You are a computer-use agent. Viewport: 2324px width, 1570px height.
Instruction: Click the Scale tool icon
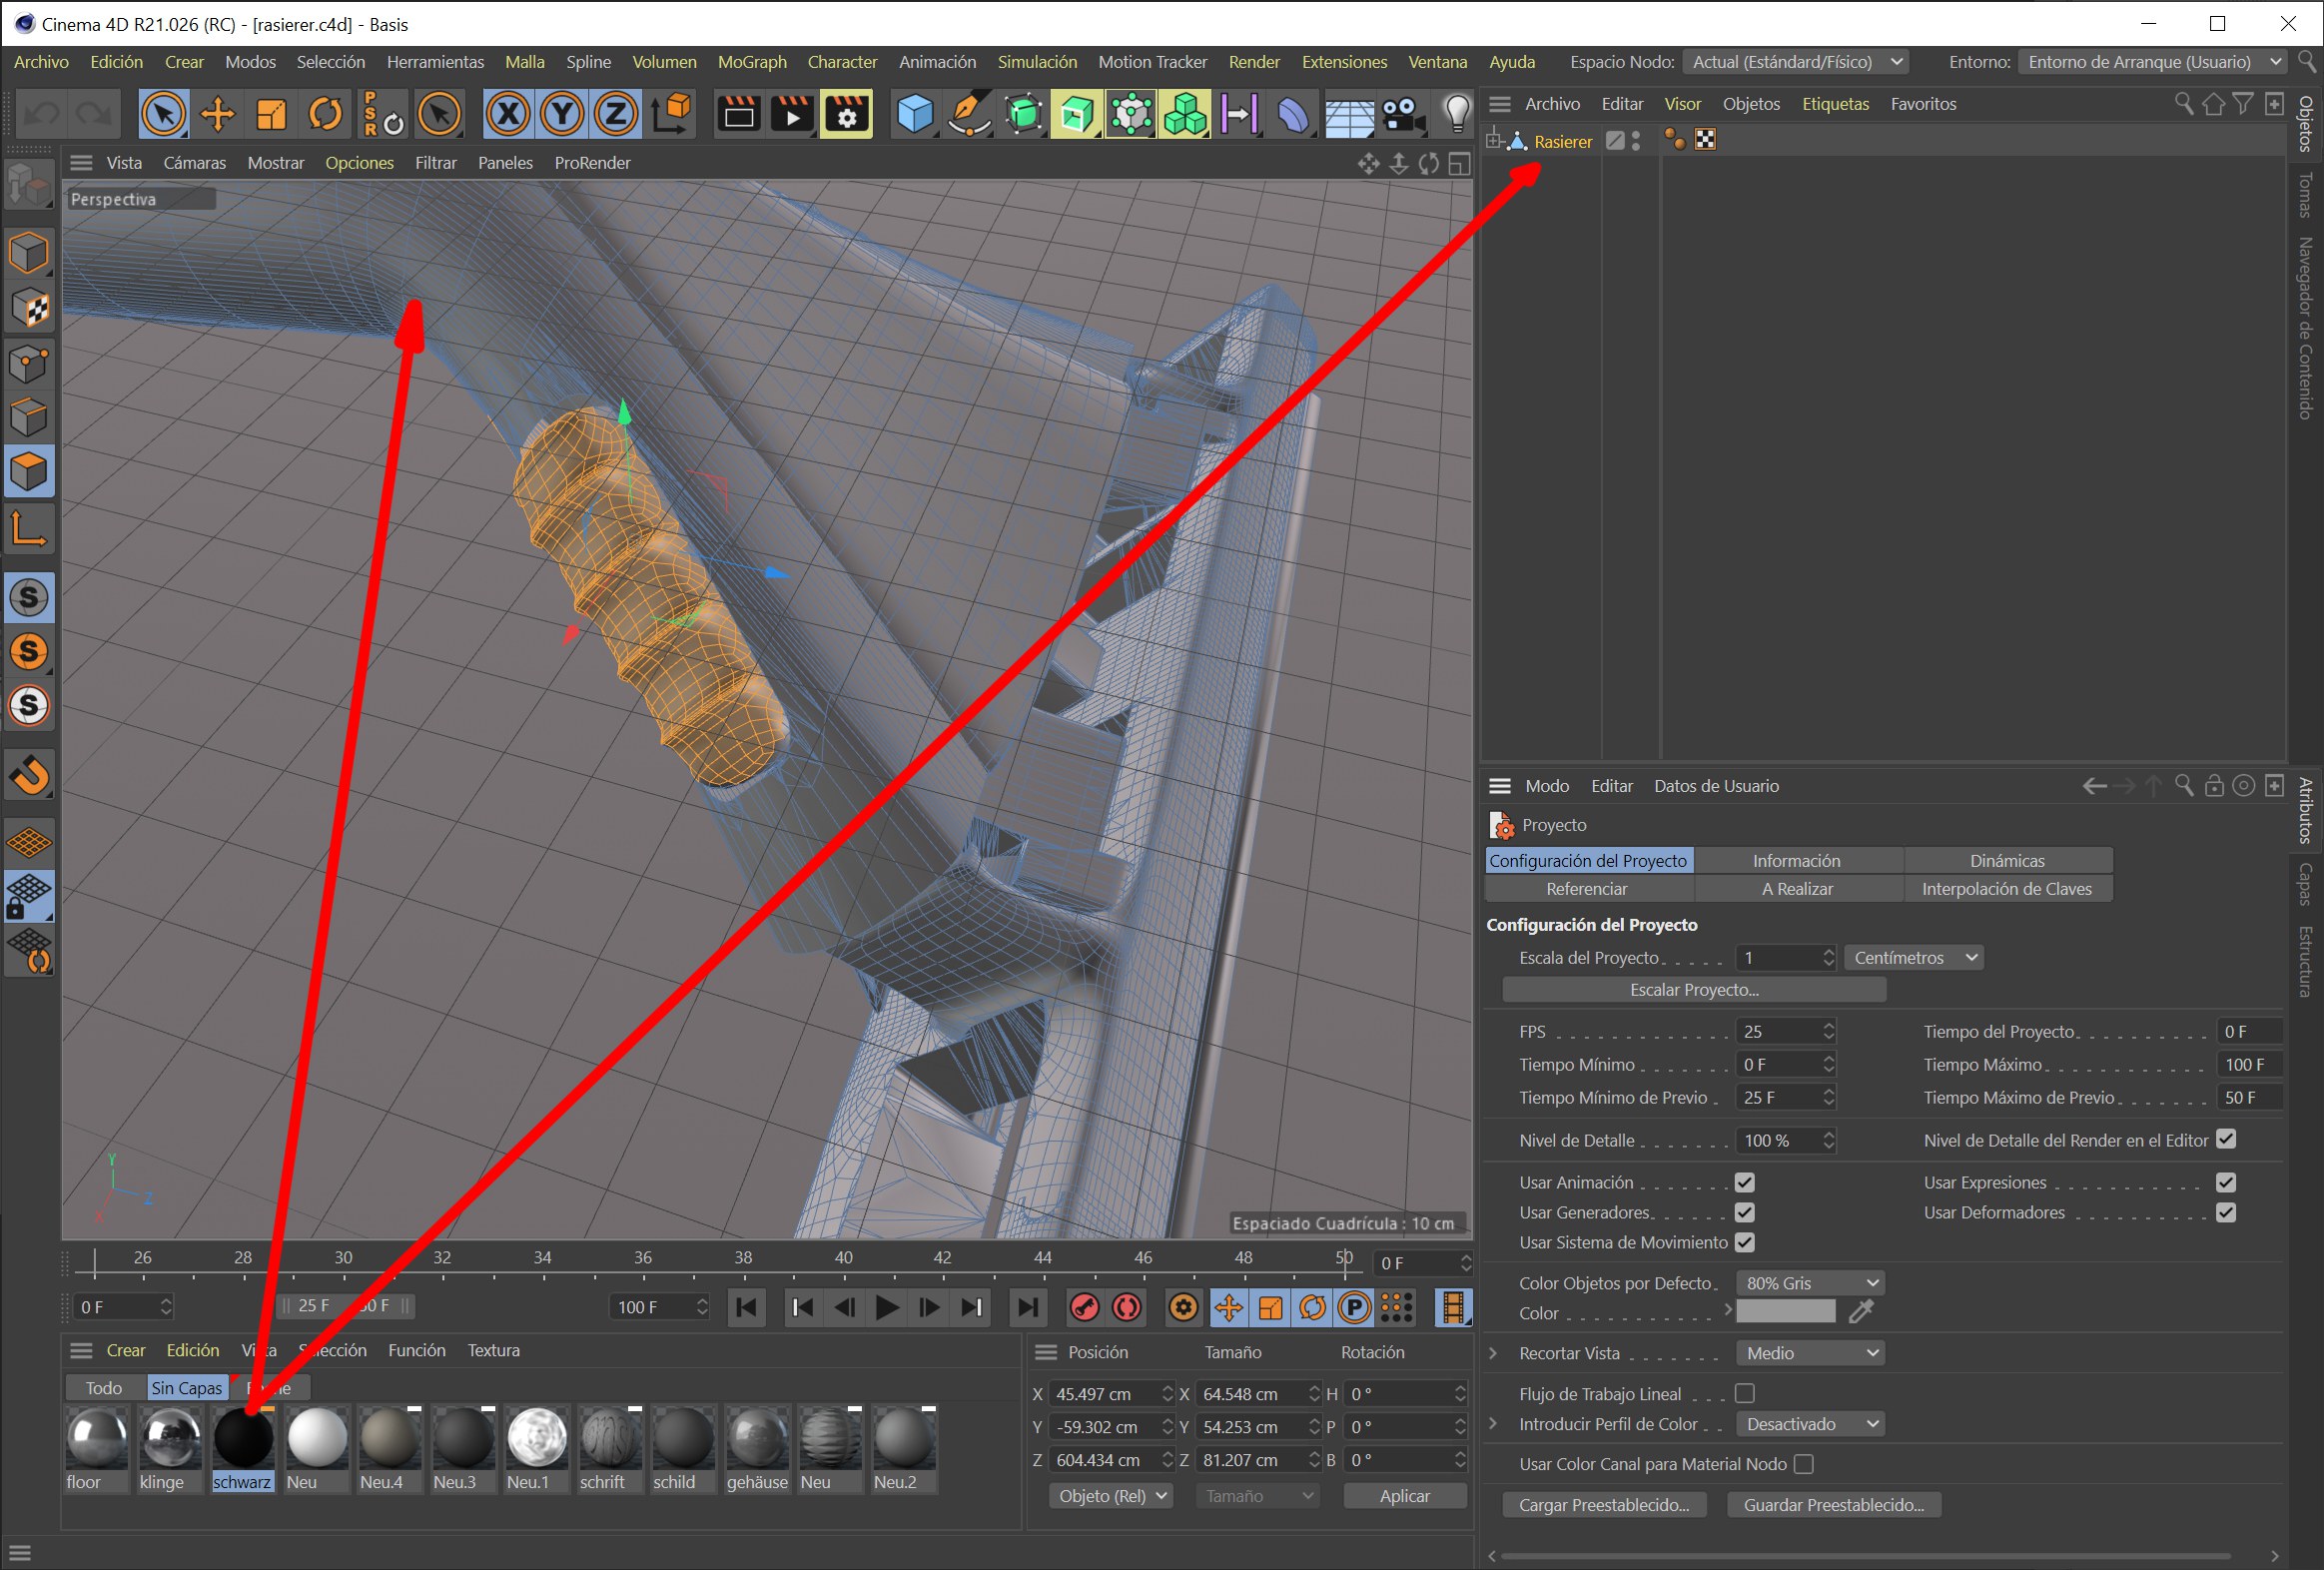pyautogui.click(x=271, y=114)
